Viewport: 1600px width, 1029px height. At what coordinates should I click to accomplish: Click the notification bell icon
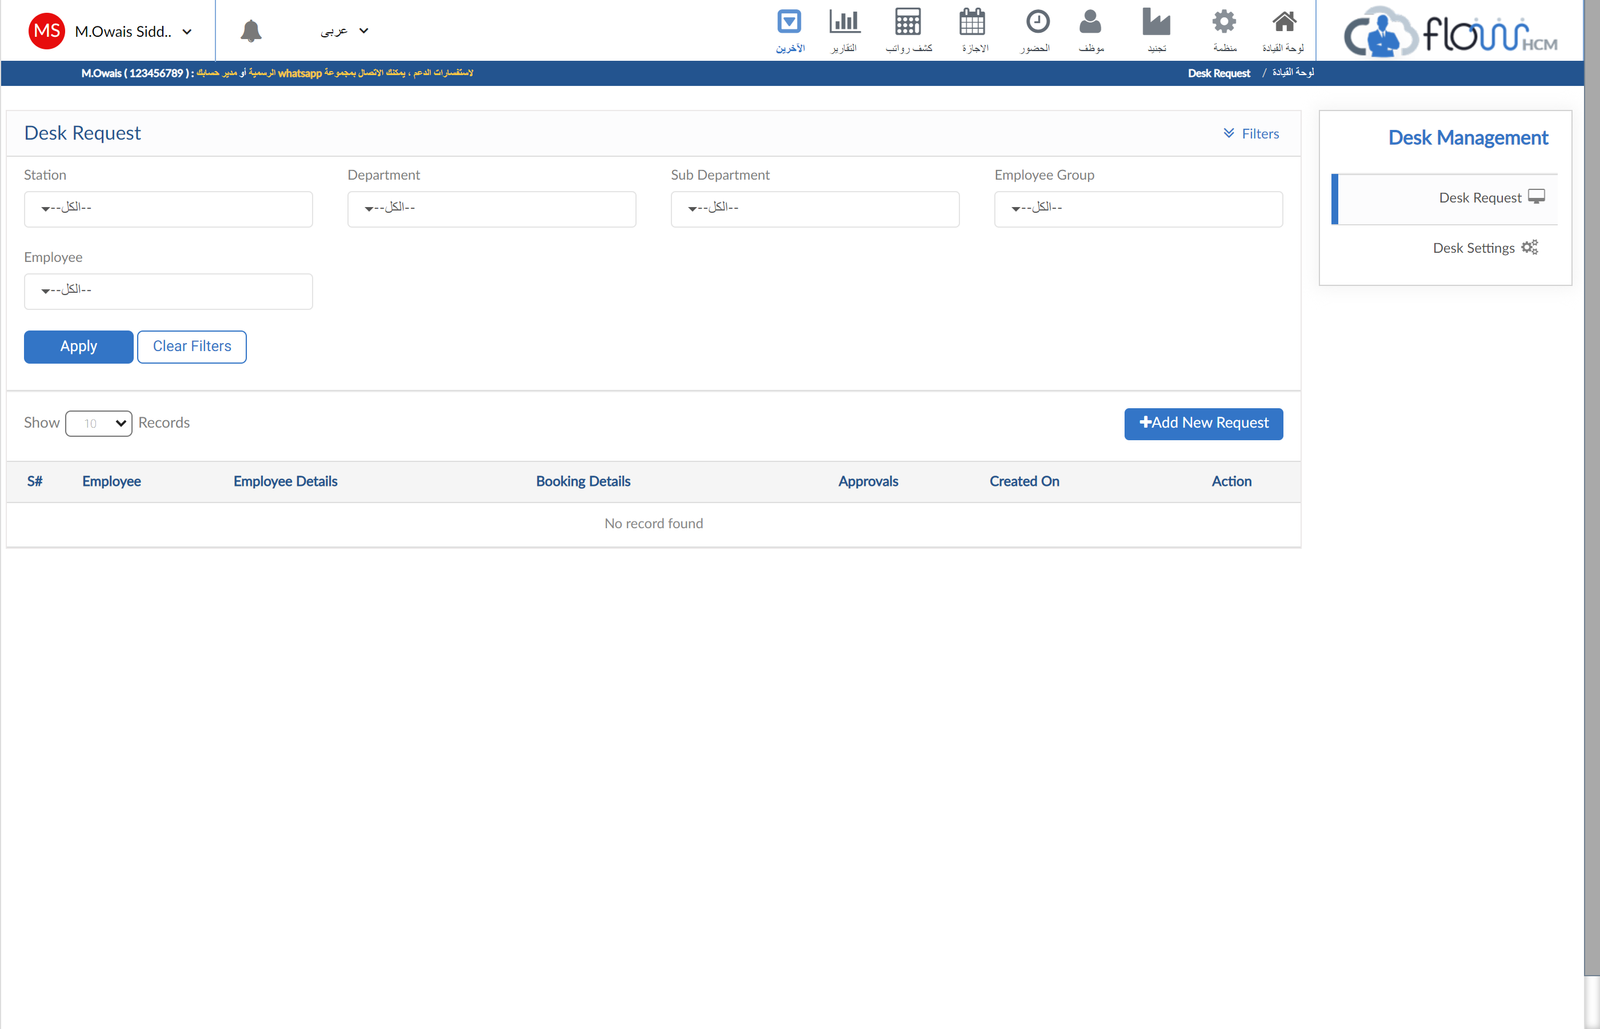[251, 32]
